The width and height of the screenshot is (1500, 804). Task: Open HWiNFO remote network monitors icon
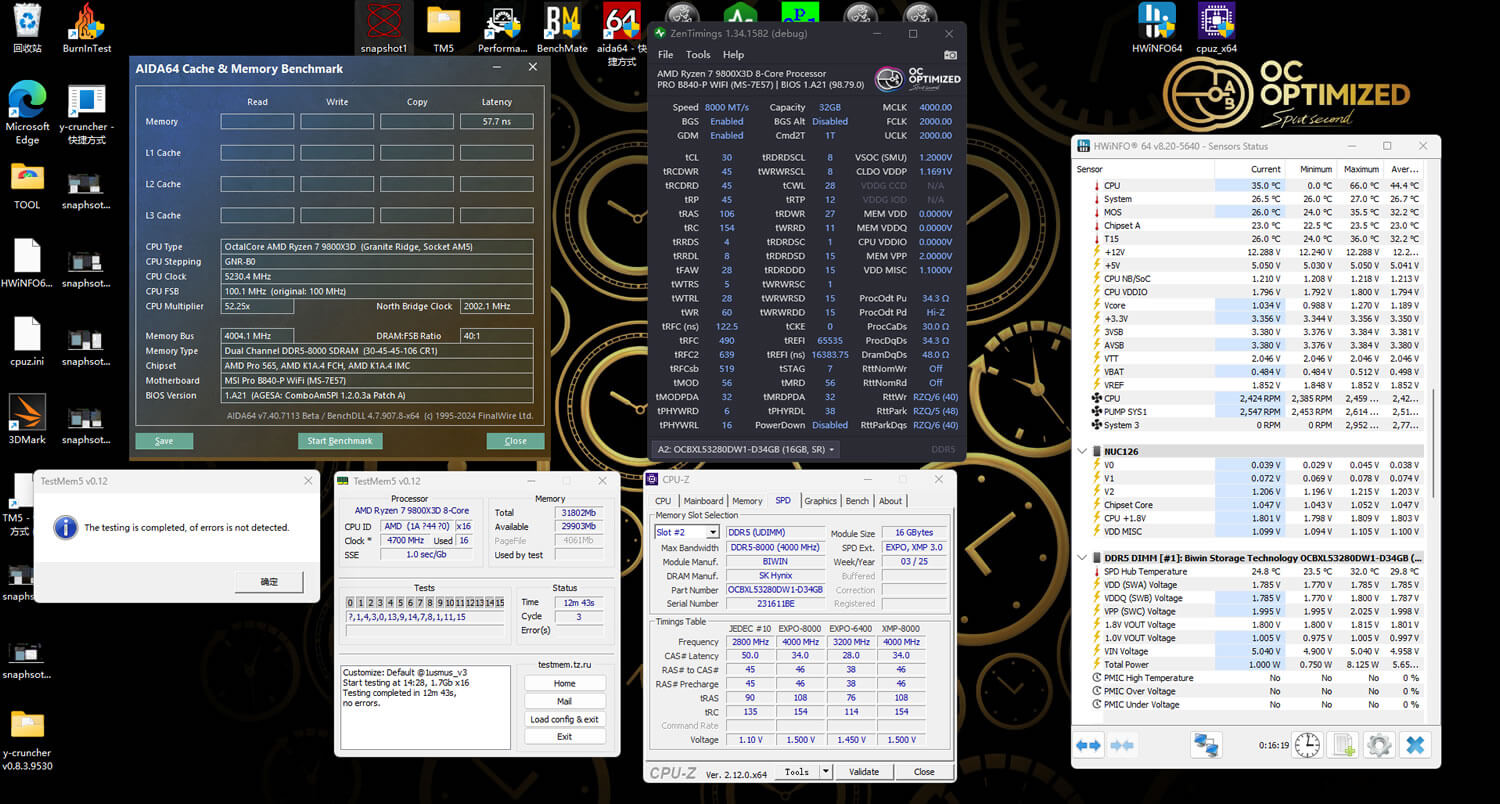[1206, 745]
